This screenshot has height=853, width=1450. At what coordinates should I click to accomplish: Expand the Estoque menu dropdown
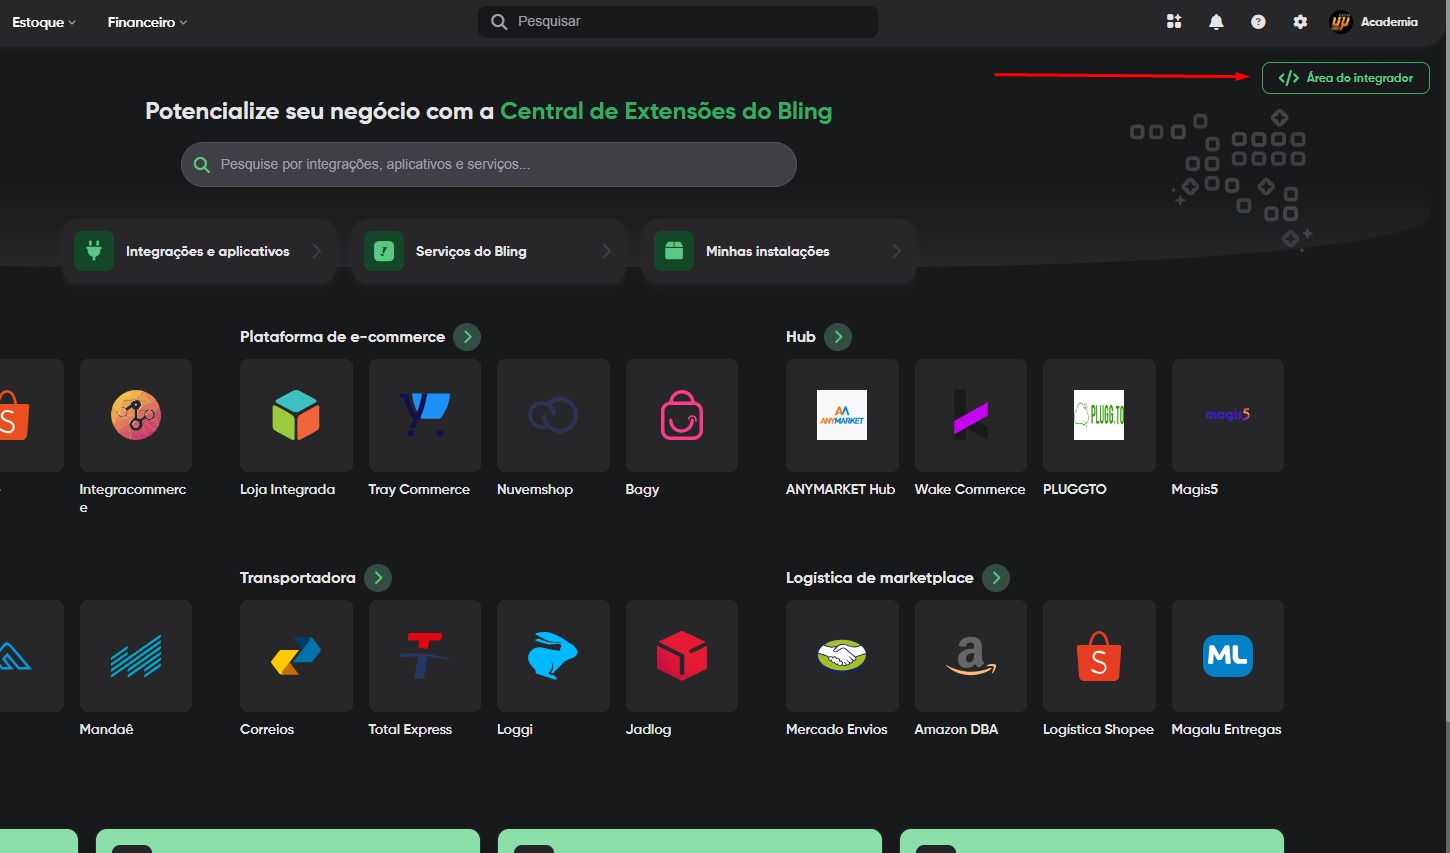click(44, 22)
